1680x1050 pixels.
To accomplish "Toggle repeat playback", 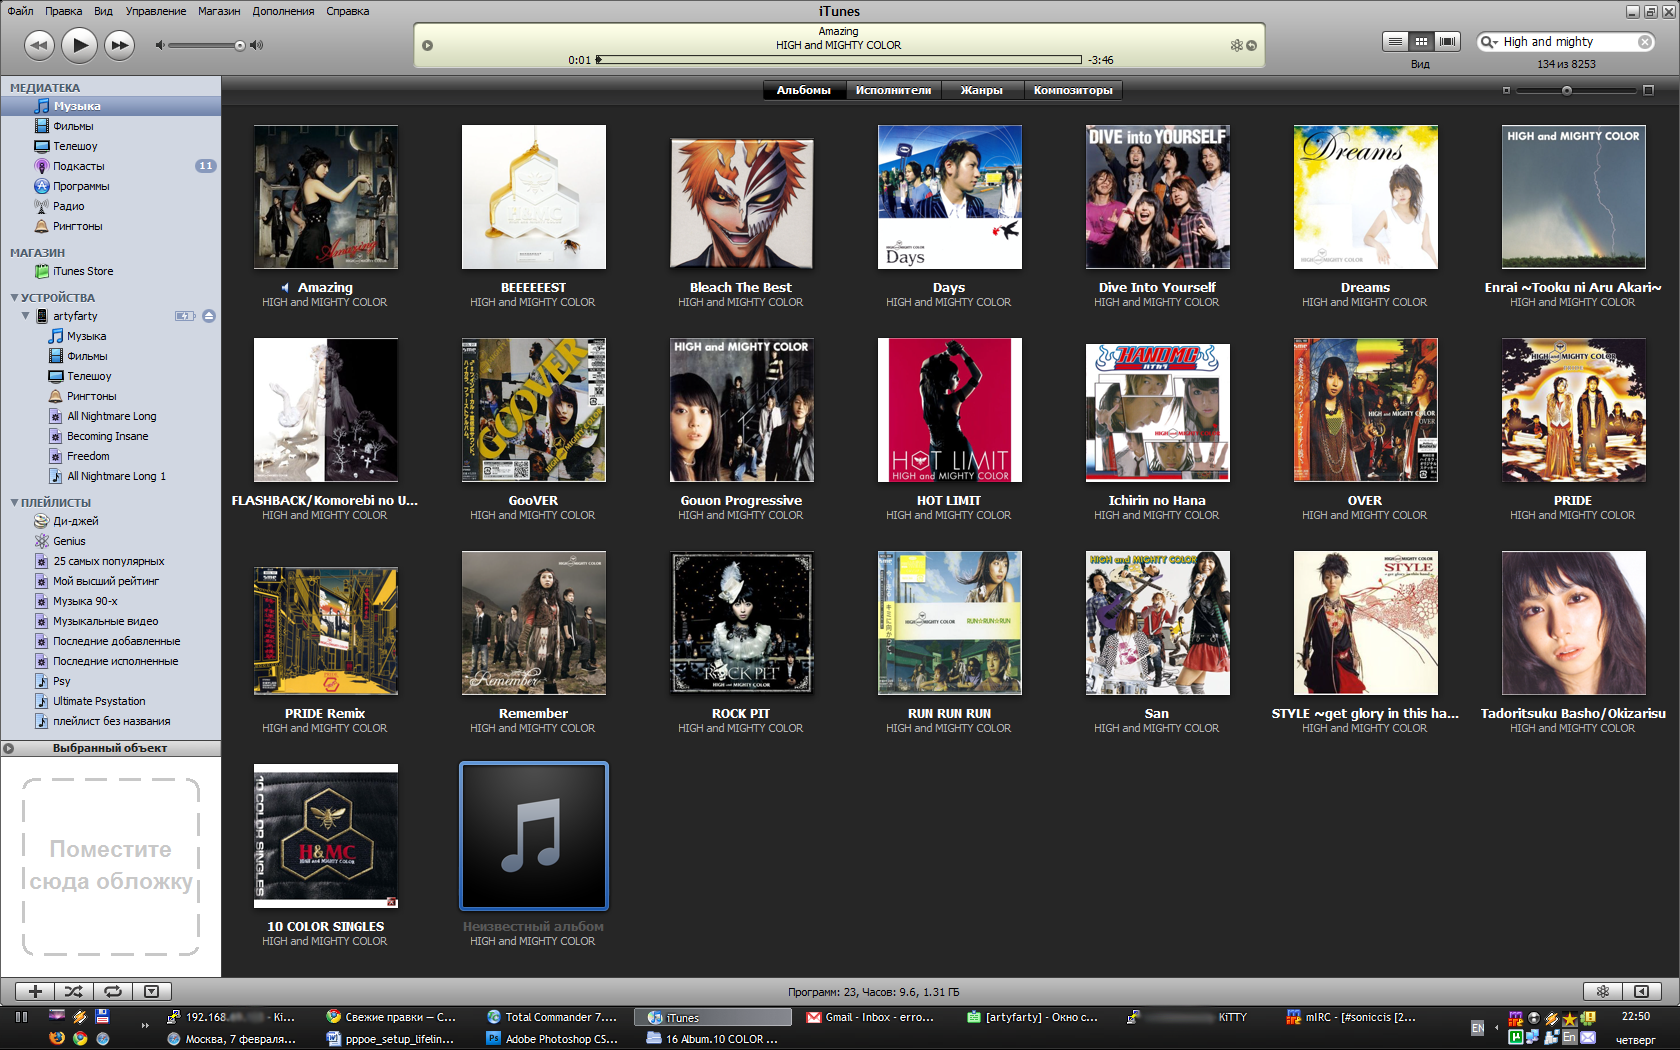I will pos(113,991).
